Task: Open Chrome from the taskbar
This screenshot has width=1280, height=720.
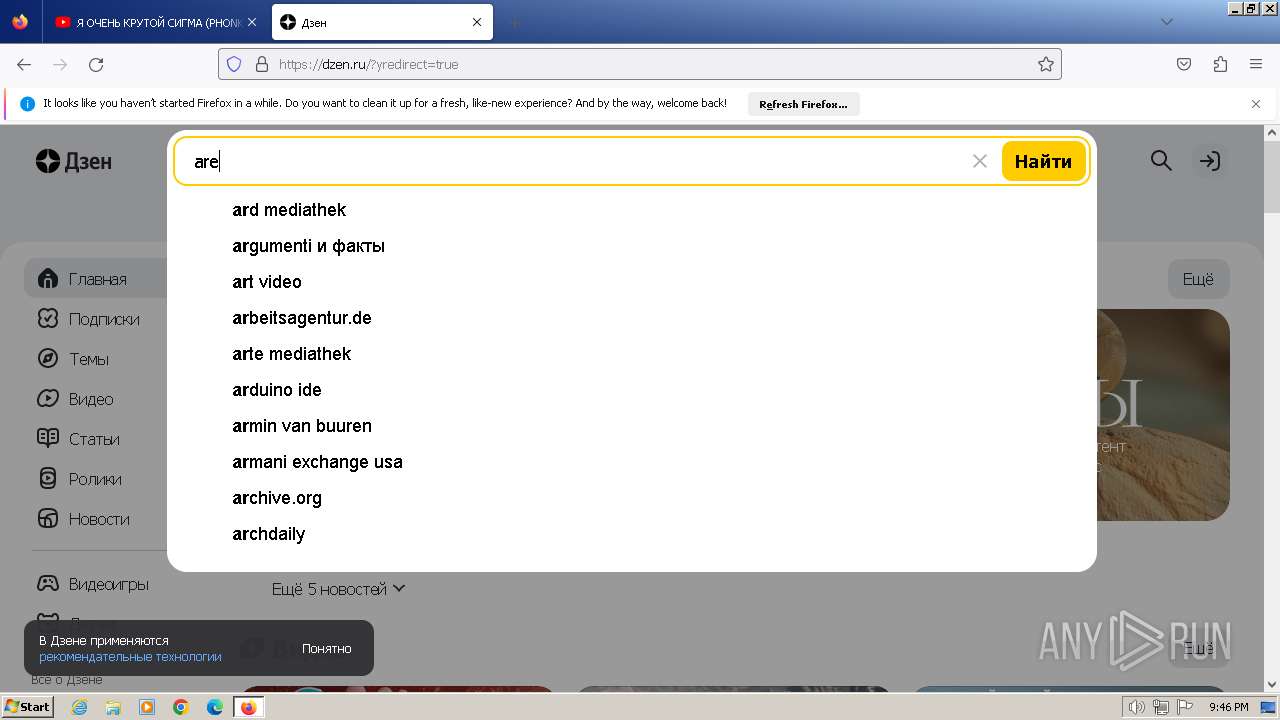Action: pos(181,707)
